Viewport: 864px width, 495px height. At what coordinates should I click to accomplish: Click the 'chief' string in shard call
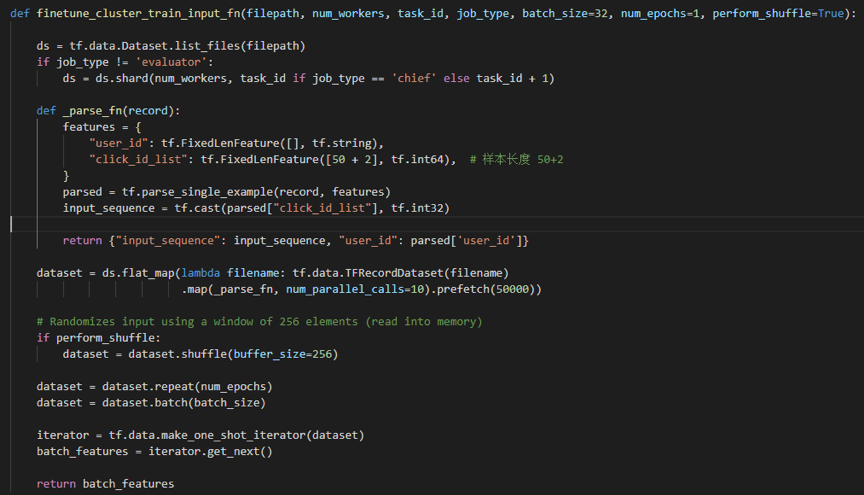tap(414, 78)
